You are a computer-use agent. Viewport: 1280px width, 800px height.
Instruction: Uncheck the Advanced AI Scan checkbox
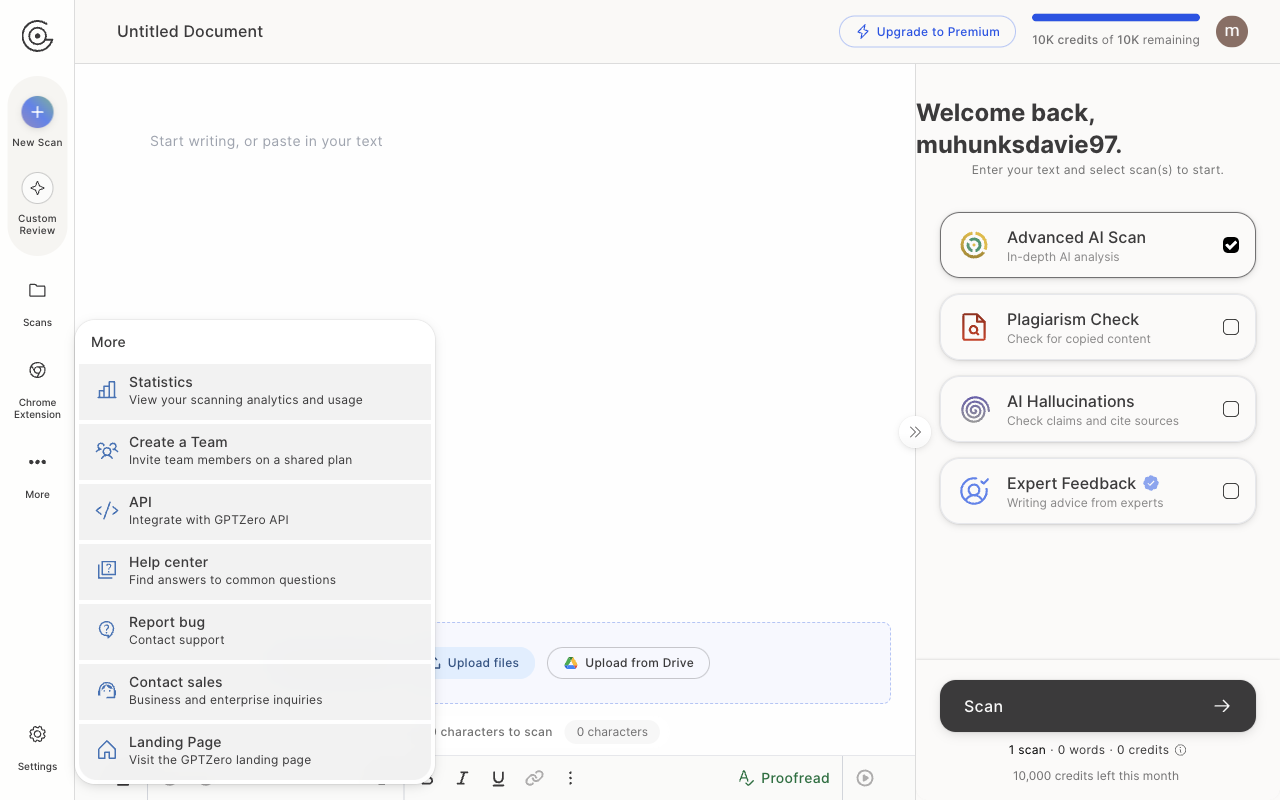(x=1231, y=245)
